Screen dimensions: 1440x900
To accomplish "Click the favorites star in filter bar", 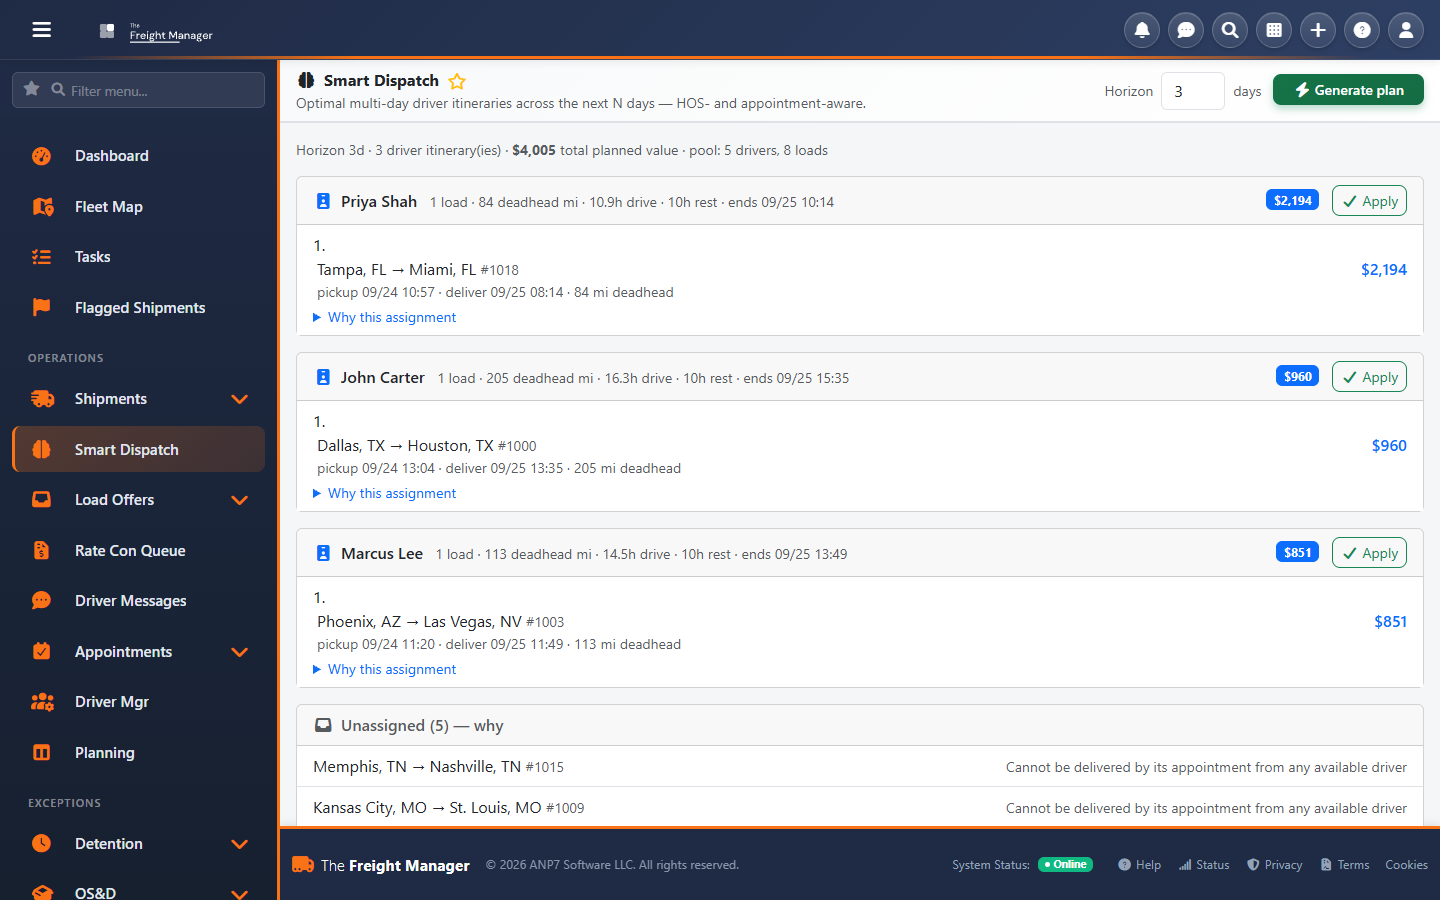I will (32, 89).
